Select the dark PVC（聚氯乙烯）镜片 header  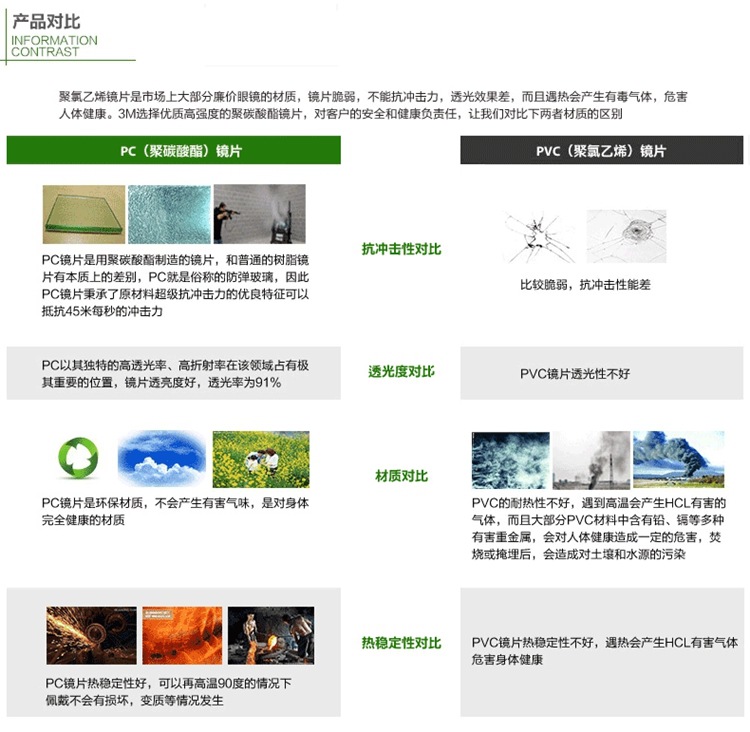coord(602,150)
